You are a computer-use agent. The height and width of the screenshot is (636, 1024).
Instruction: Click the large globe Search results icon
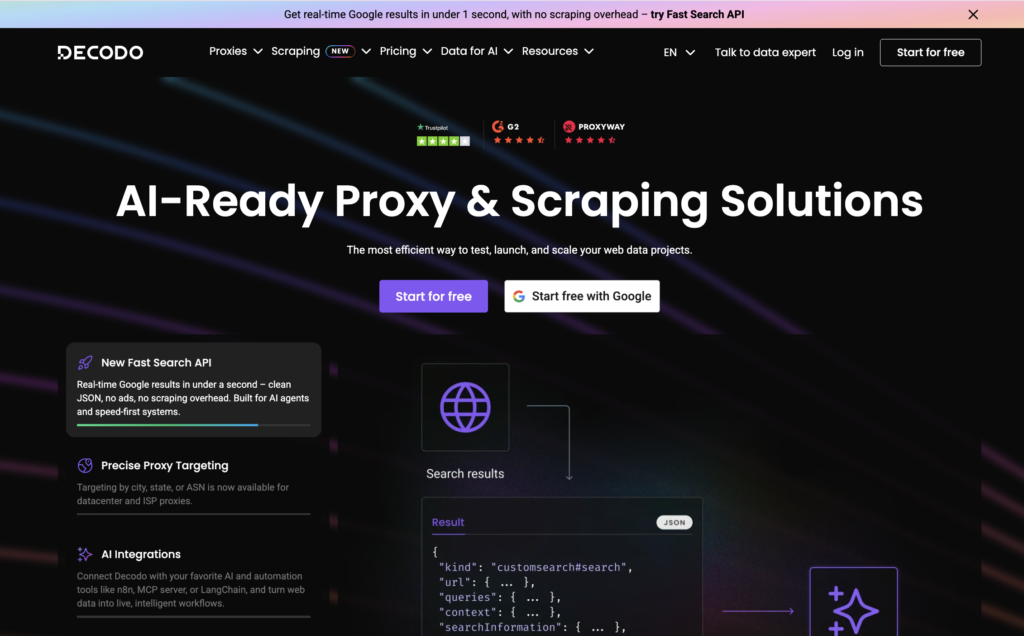point(465,407)
